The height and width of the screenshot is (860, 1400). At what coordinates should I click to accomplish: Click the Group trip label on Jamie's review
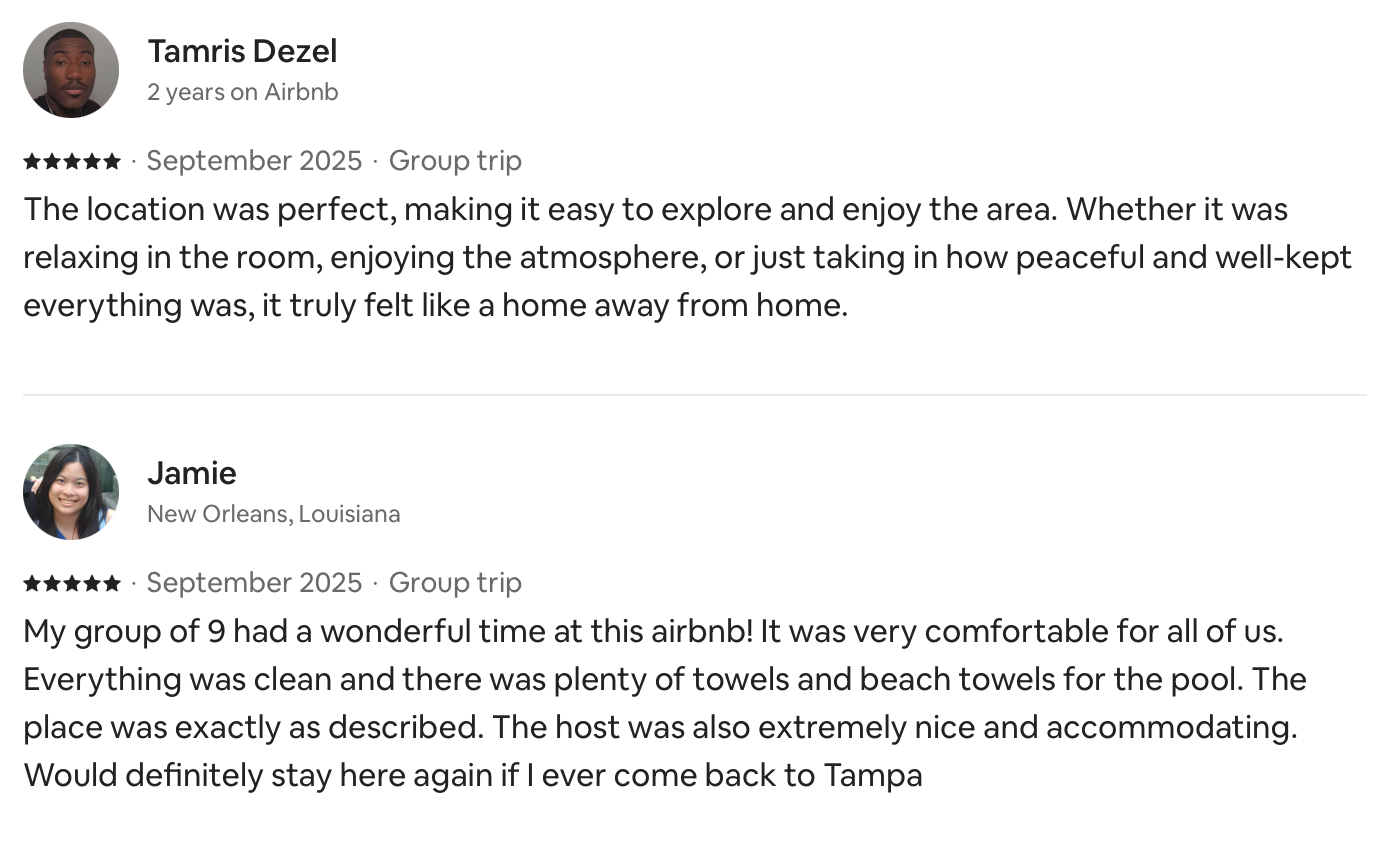click(455, 583)
